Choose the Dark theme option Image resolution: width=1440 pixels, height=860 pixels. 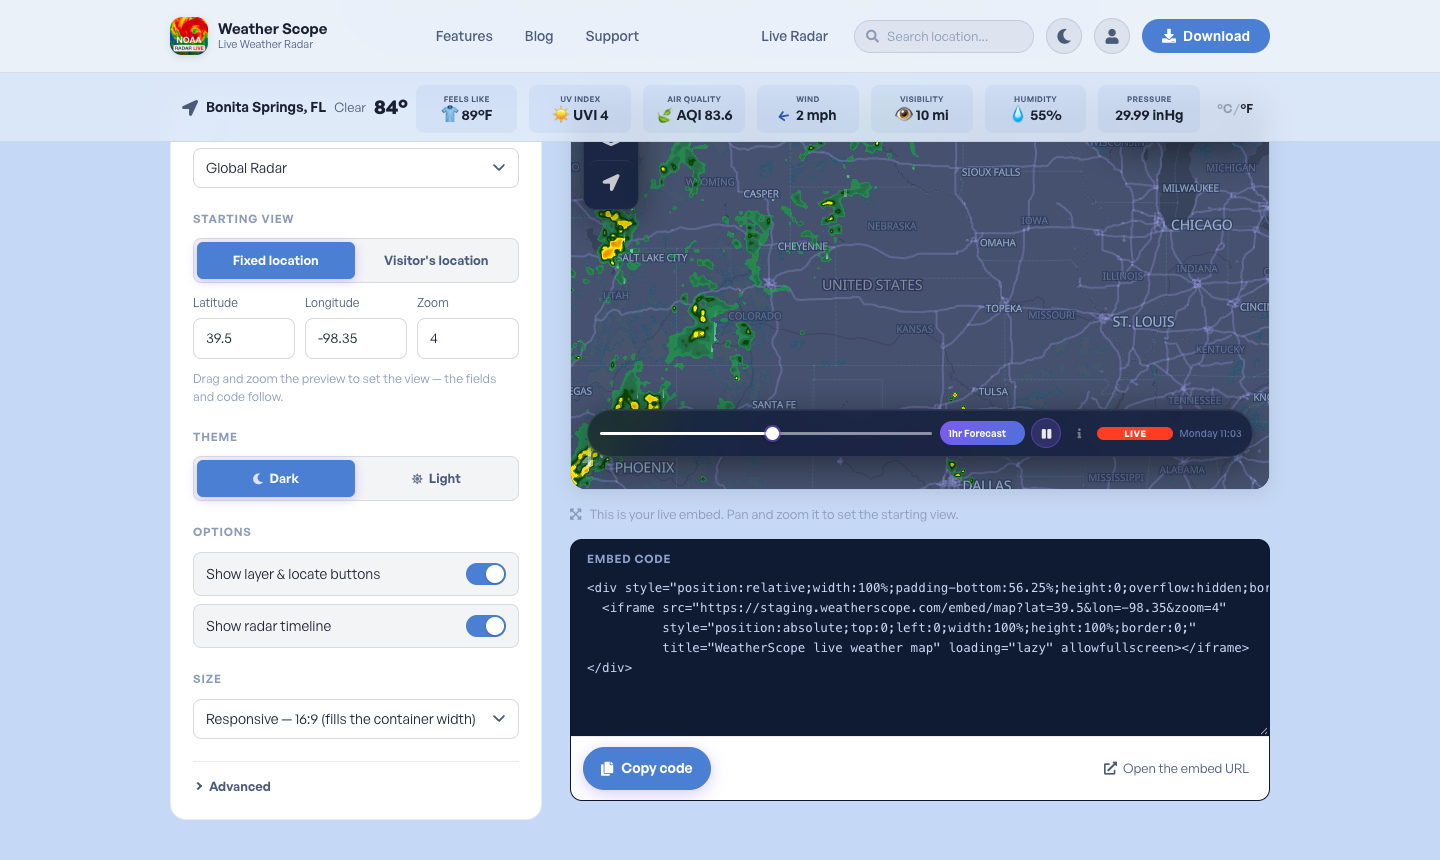click(x=276, y=478)
